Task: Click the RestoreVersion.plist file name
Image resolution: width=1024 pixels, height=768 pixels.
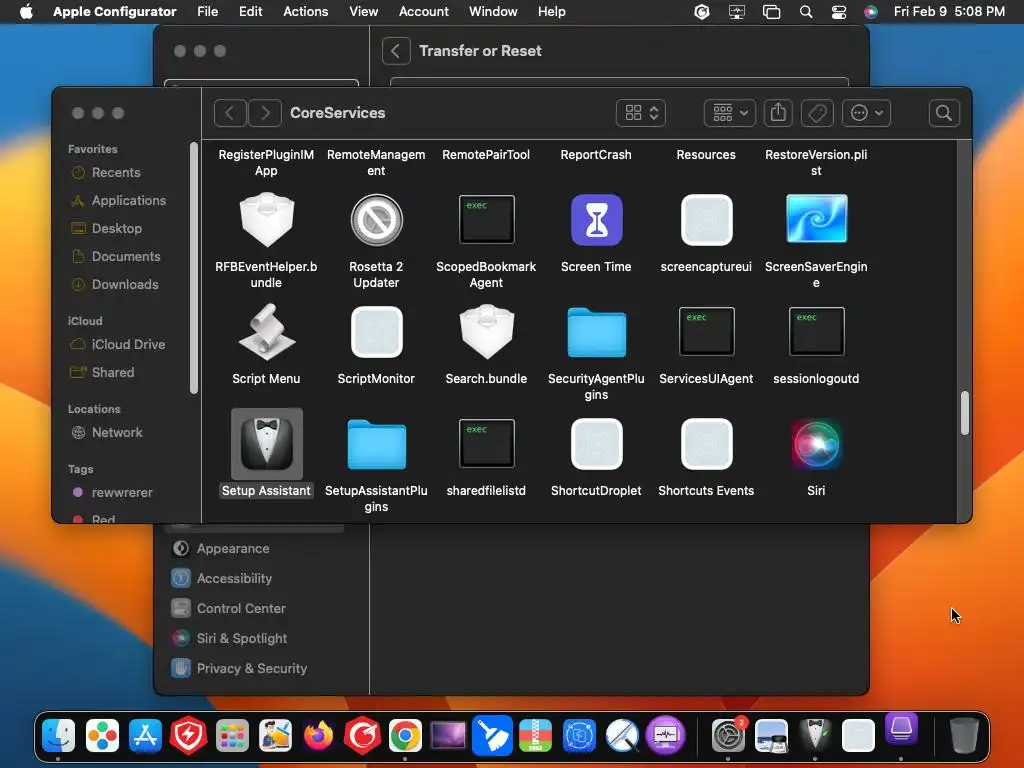Action: (x=816, y=163)
